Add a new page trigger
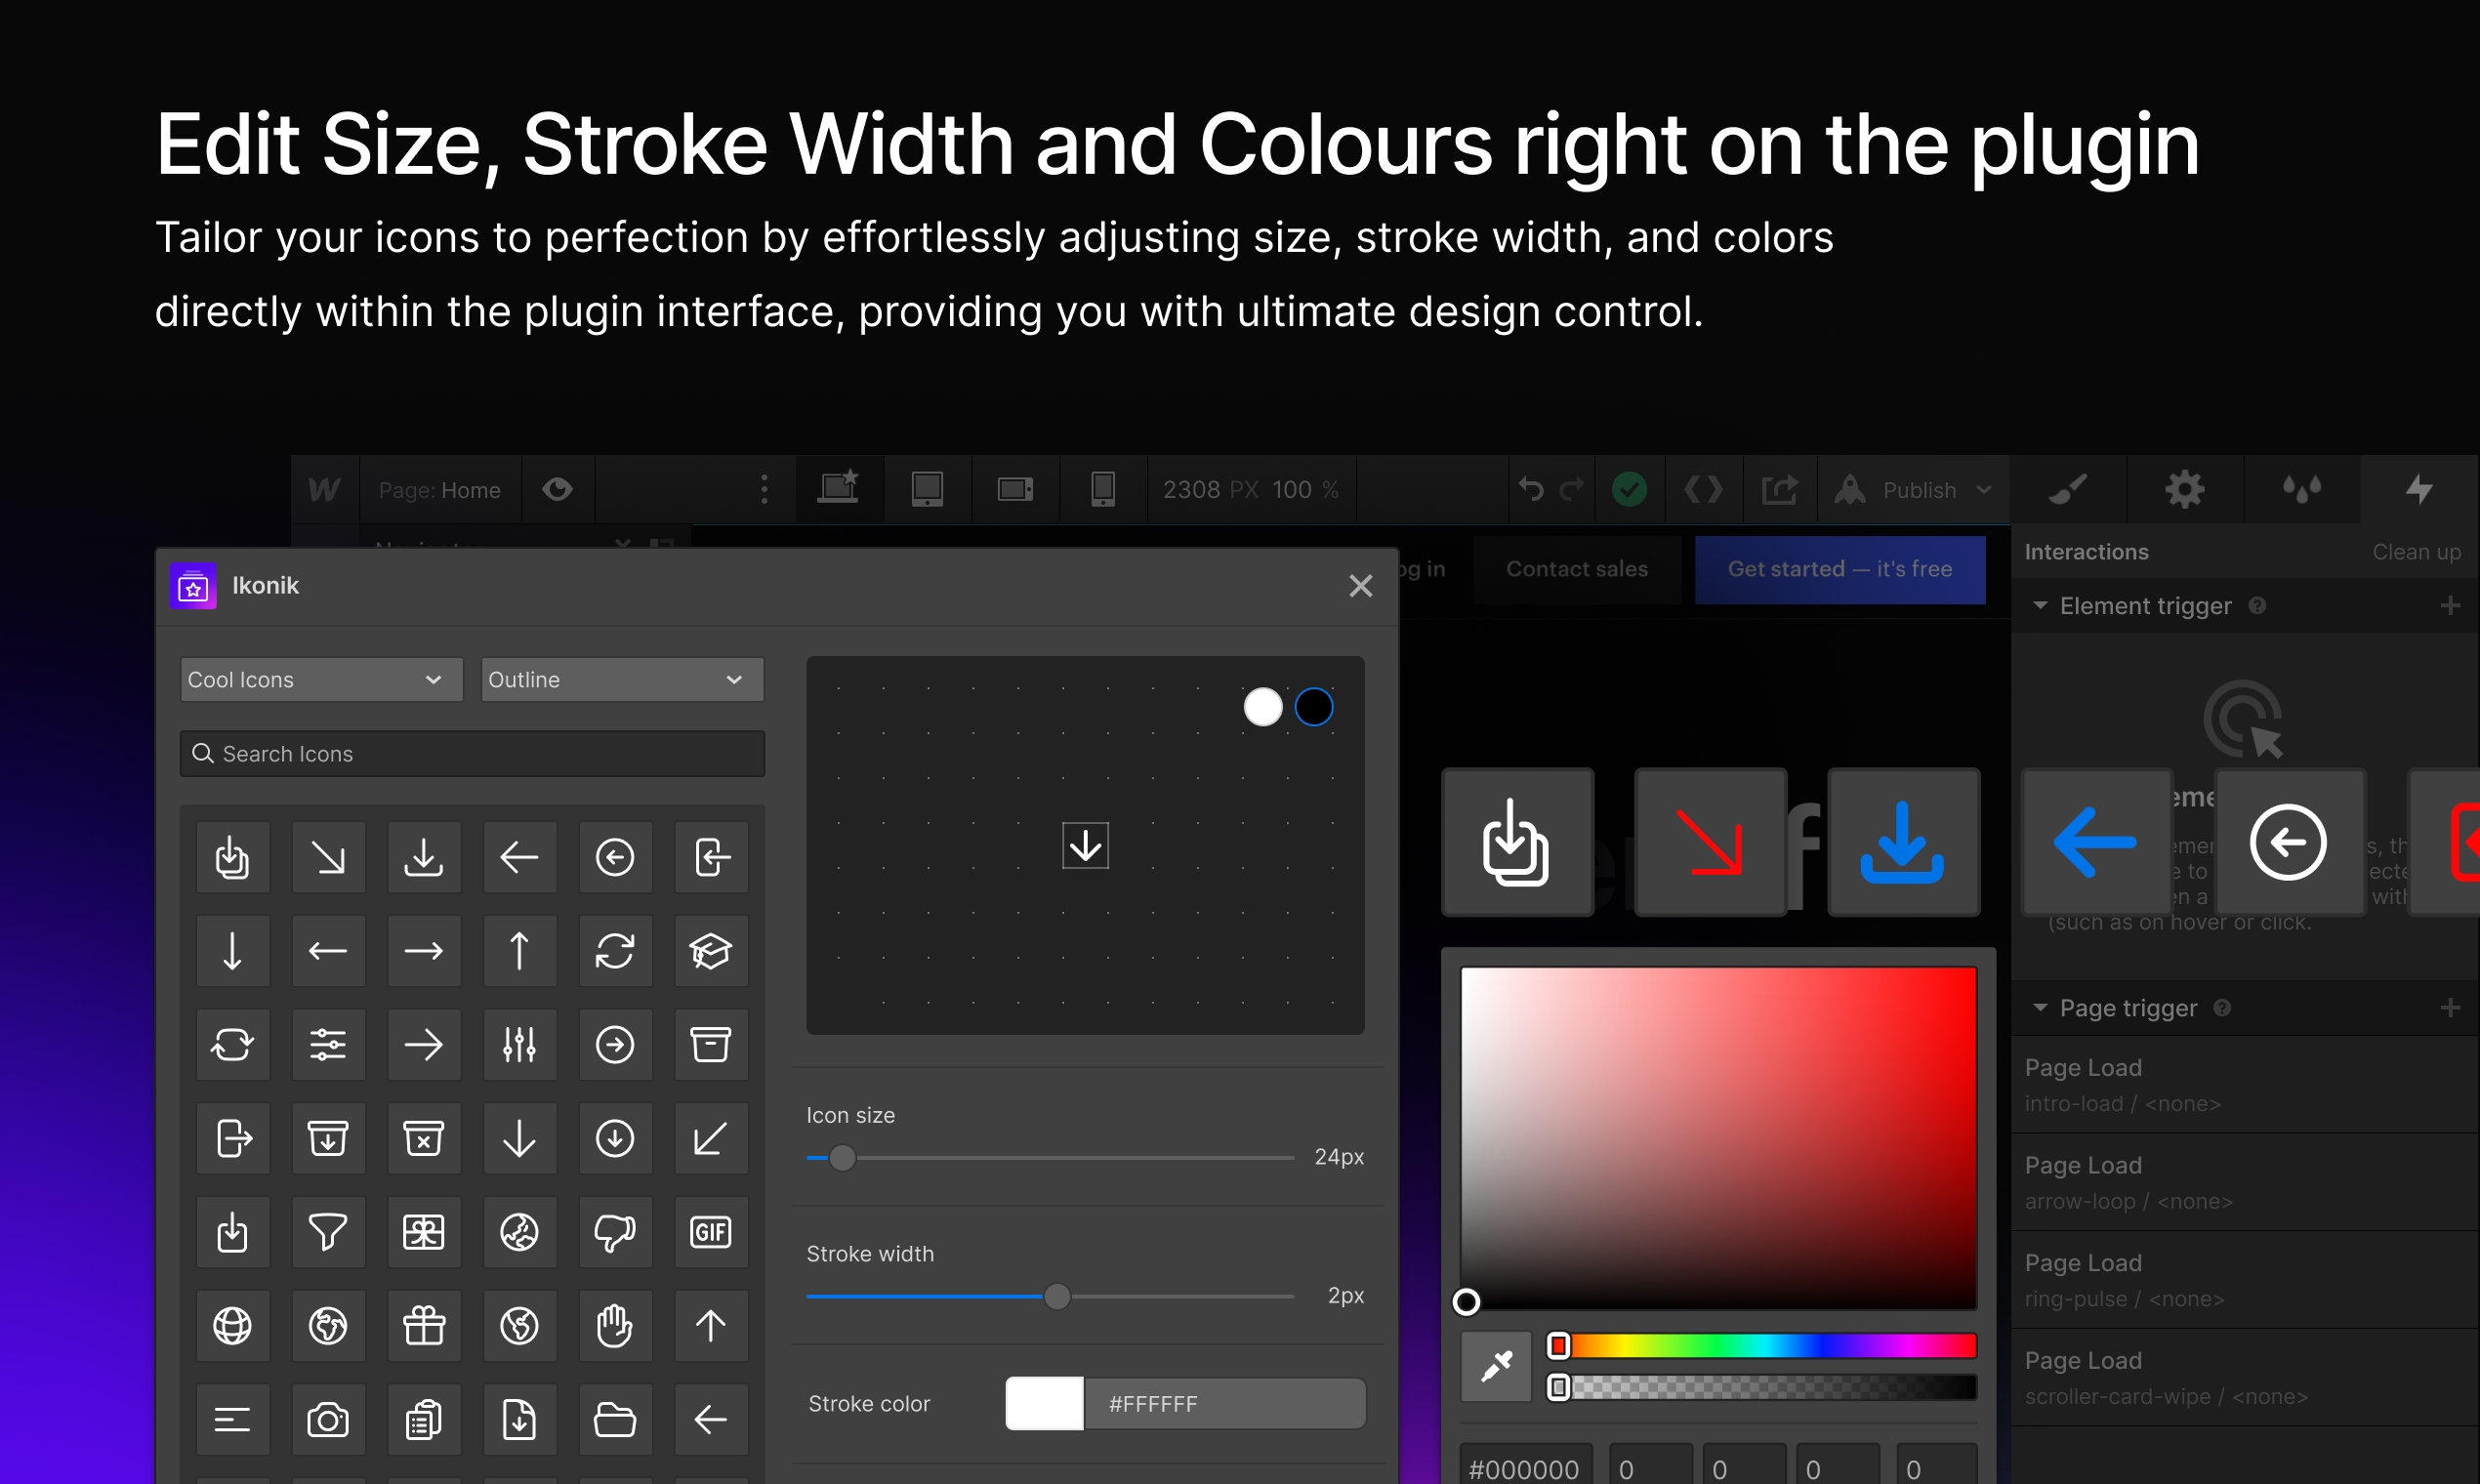The height and width of the screenshot is (1484, 2480). 2450,1008
